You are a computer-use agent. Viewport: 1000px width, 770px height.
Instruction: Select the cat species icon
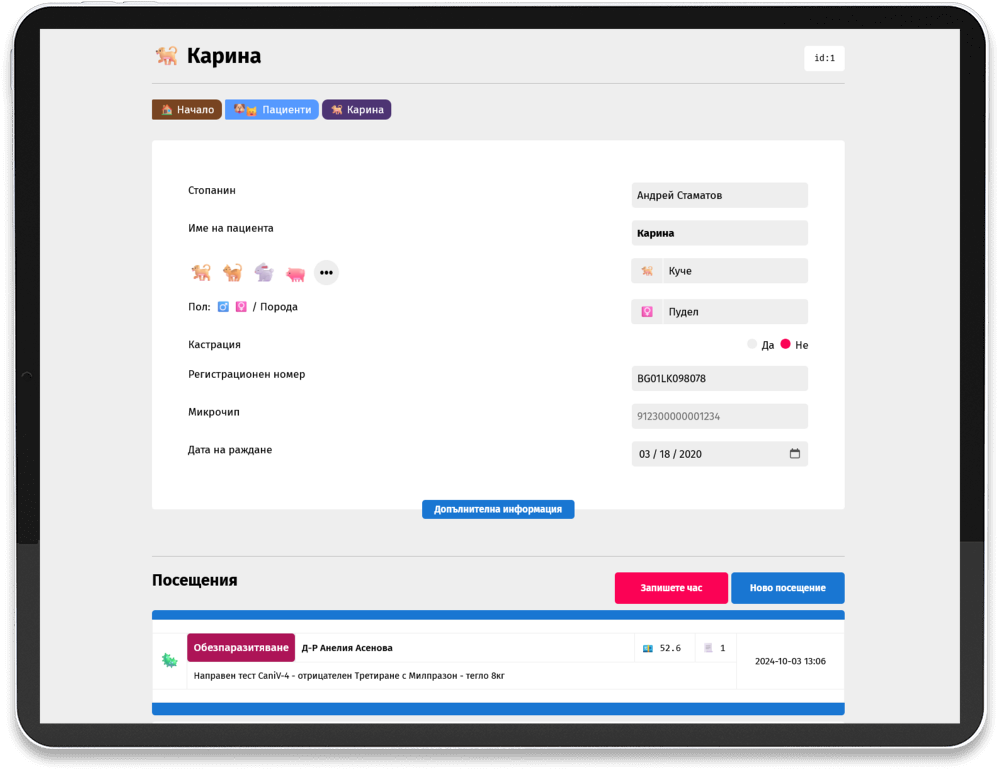[233, 273]
